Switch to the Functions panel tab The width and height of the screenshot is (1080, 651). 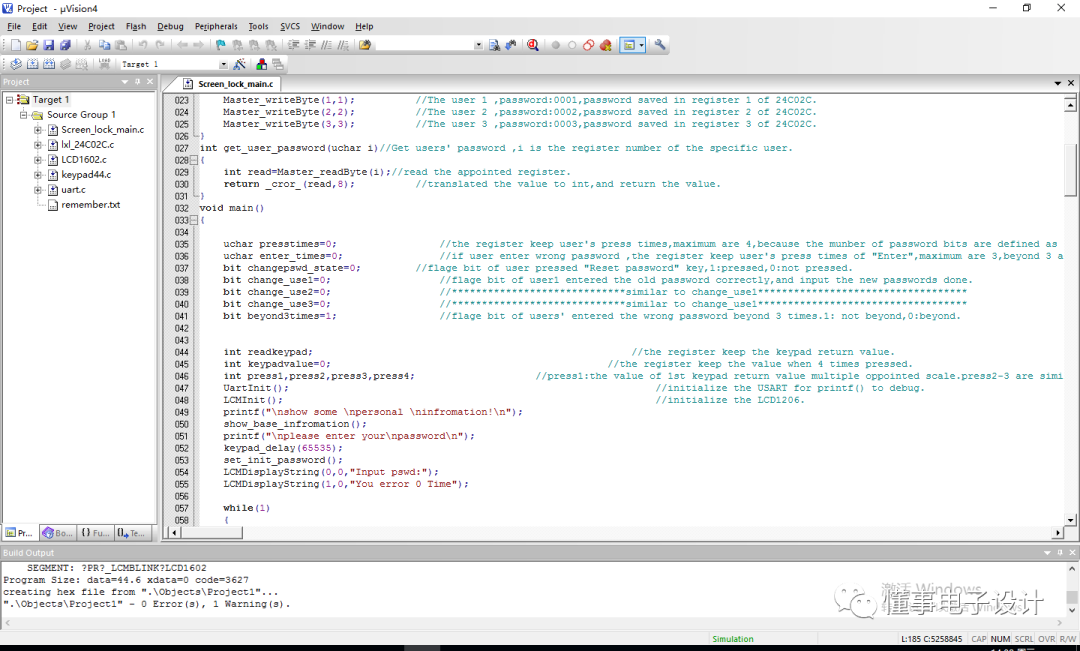[95, 533]
